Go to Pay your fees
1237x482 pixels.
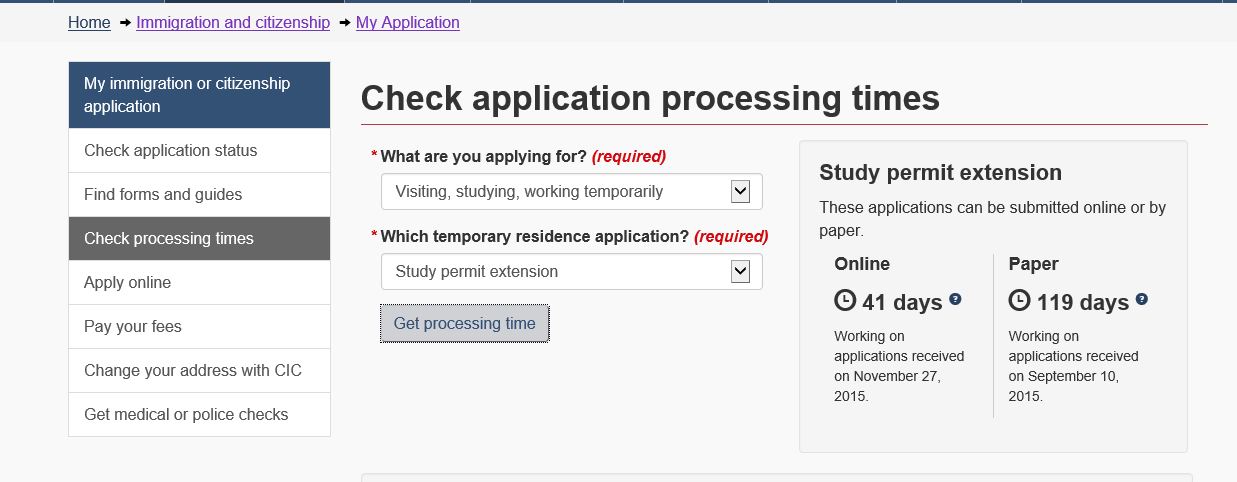(133, 327)
